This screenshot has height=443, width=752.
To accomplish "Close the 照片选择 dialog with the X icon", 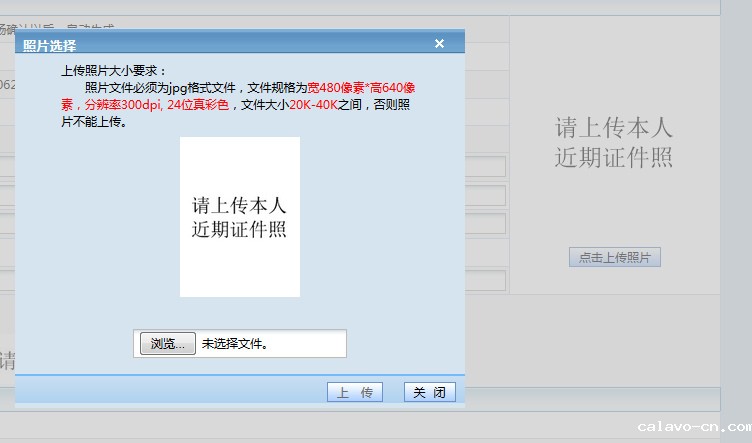I will pos(439,44).
